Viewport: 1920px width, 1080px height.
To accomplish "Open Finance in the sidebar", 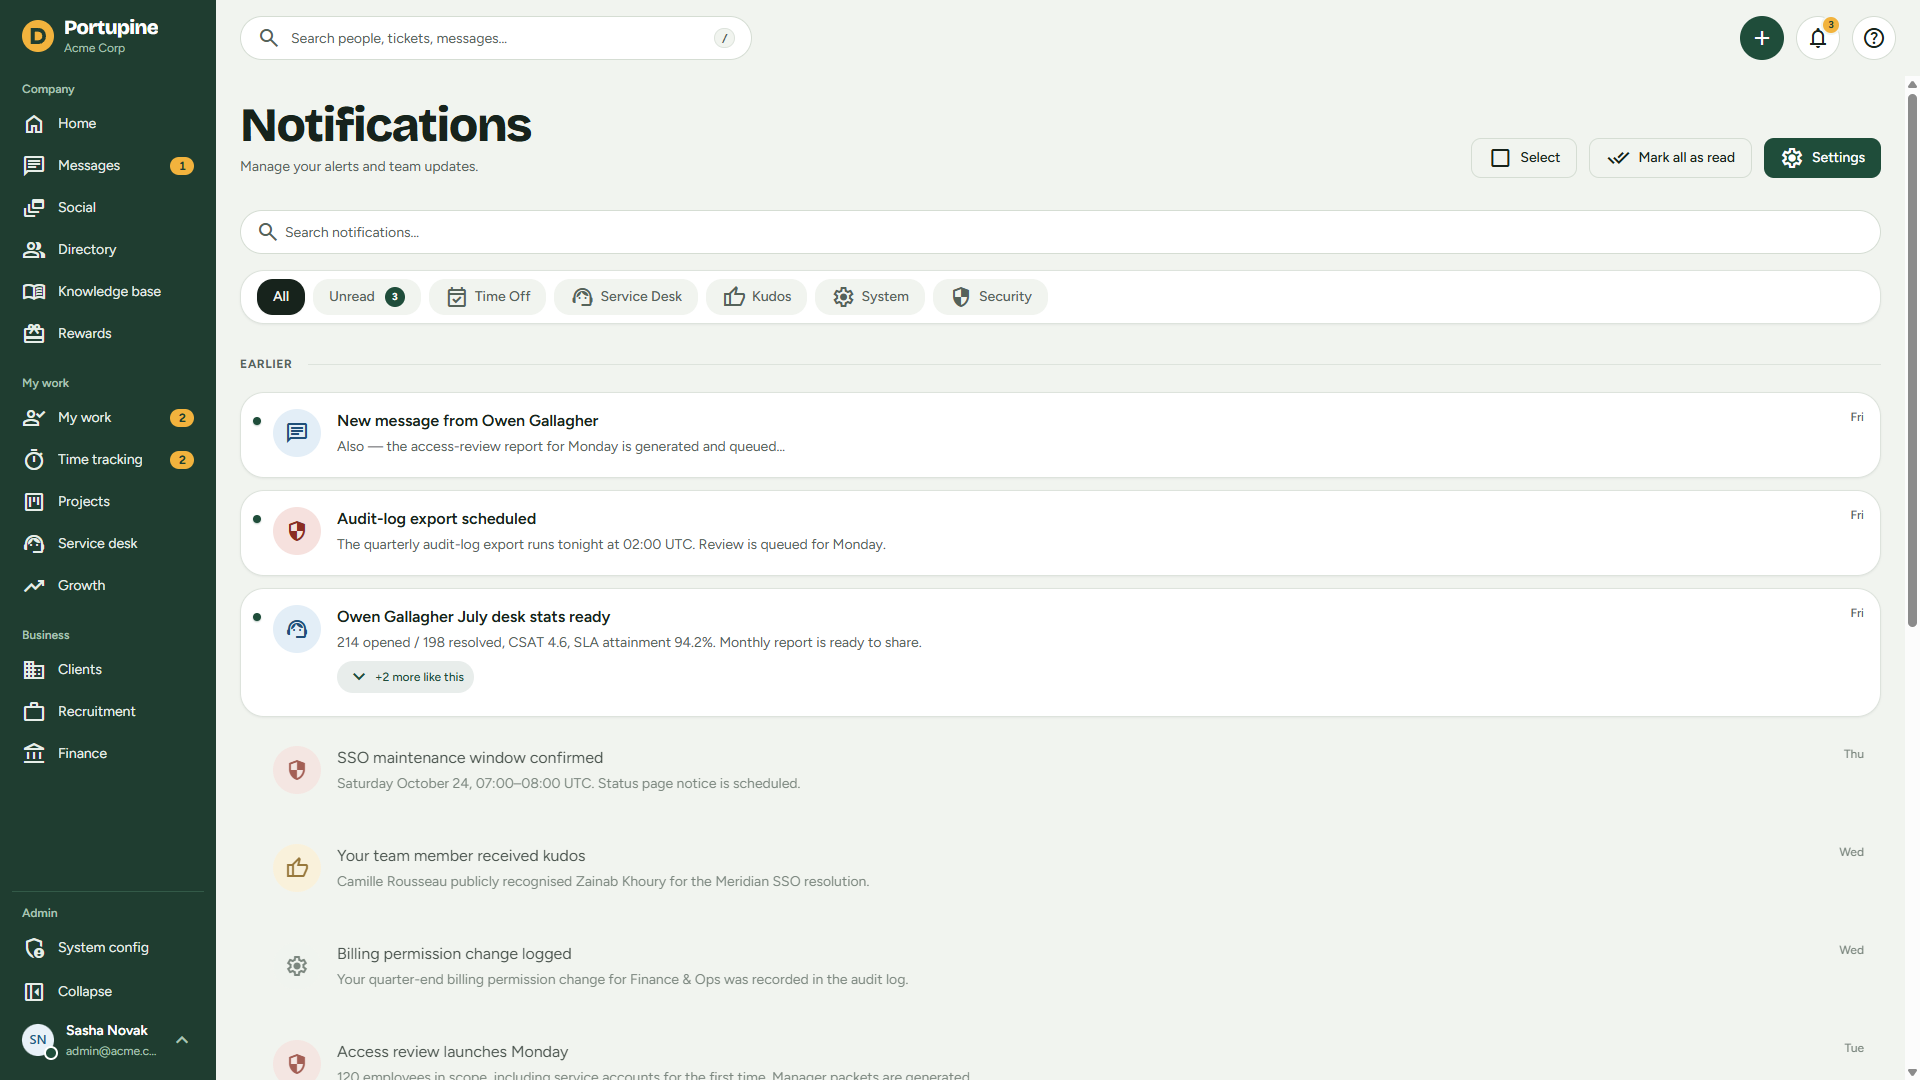I will click(108, 754).
